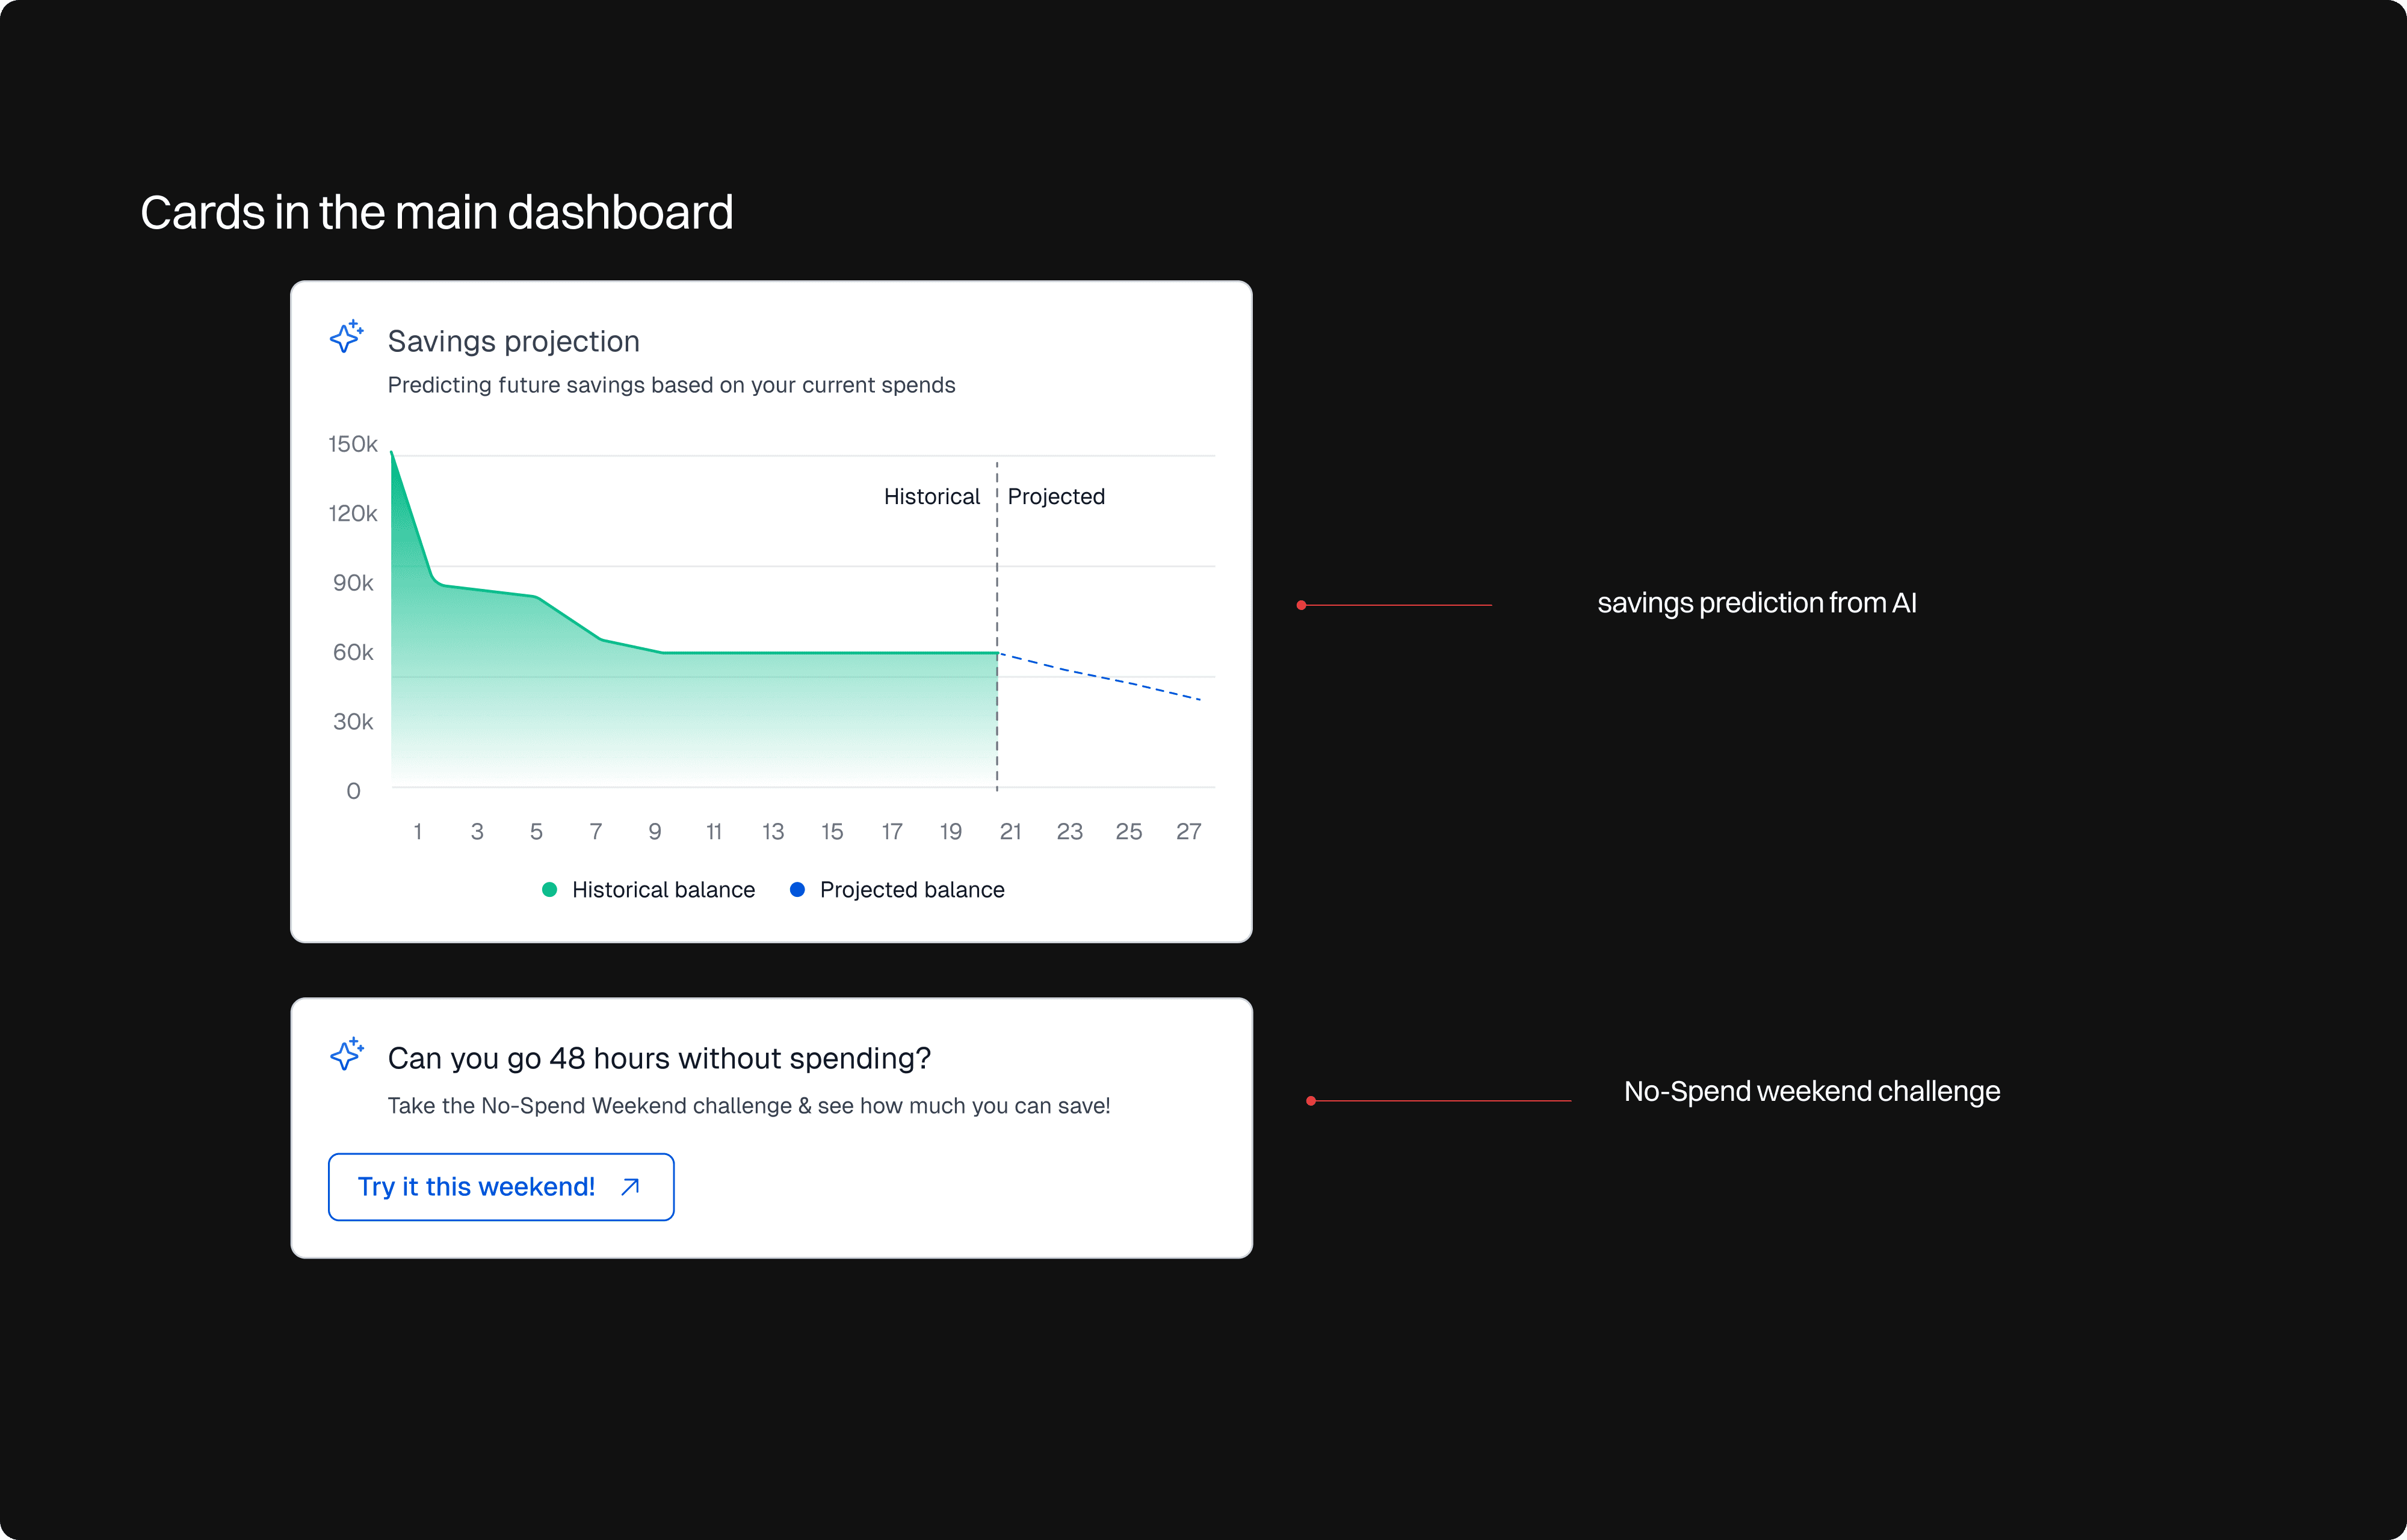This screenshot has width=2407, height=1540.
Task: Click the Historical label on the chart
Action: click(931, 497)
